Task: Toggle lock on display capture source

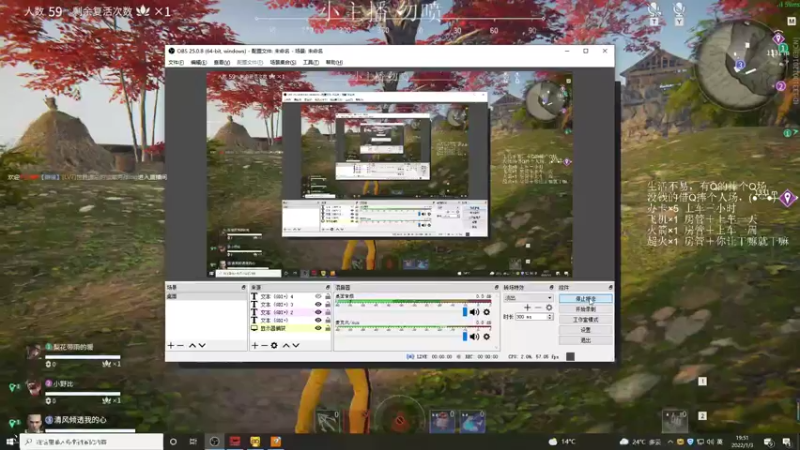Action: pos(328,328)
